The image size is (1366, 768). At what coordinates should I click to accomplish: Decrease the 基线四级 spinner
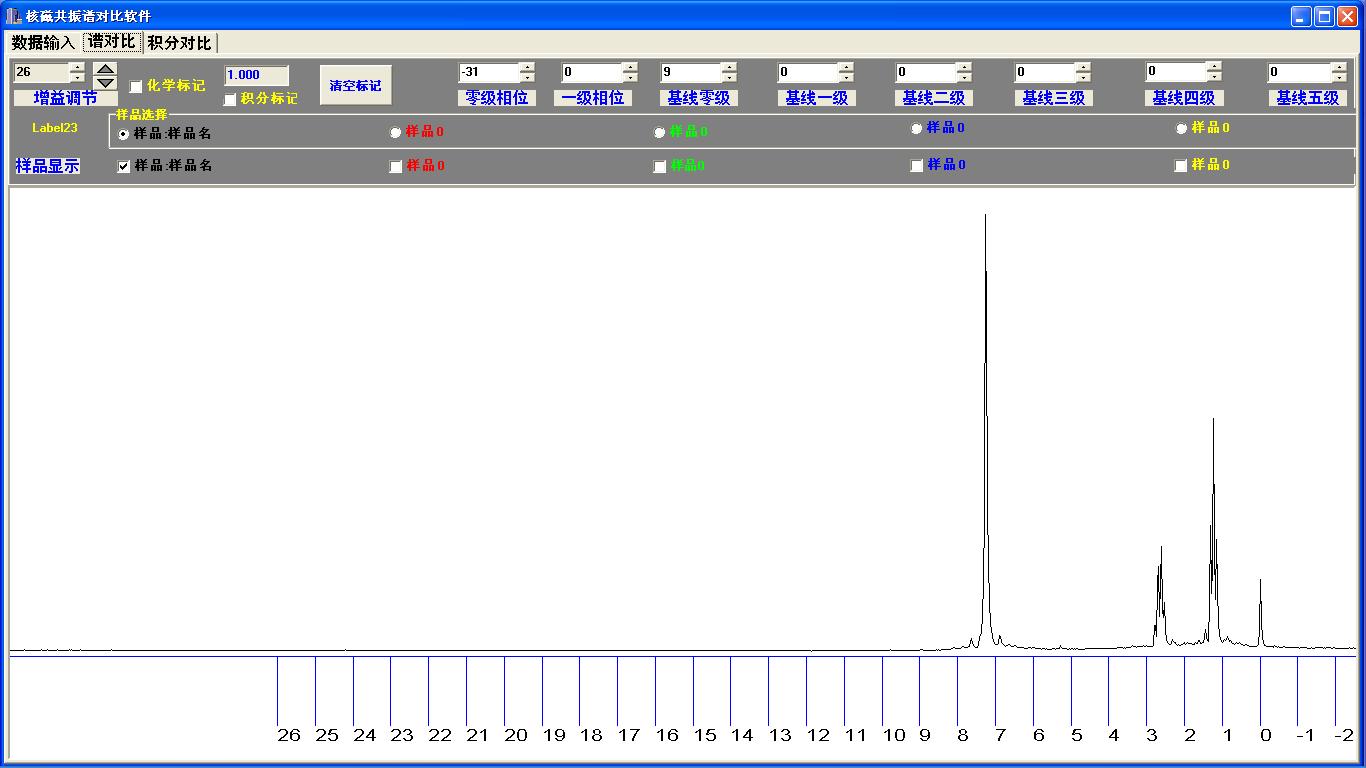click(1214, 76)
